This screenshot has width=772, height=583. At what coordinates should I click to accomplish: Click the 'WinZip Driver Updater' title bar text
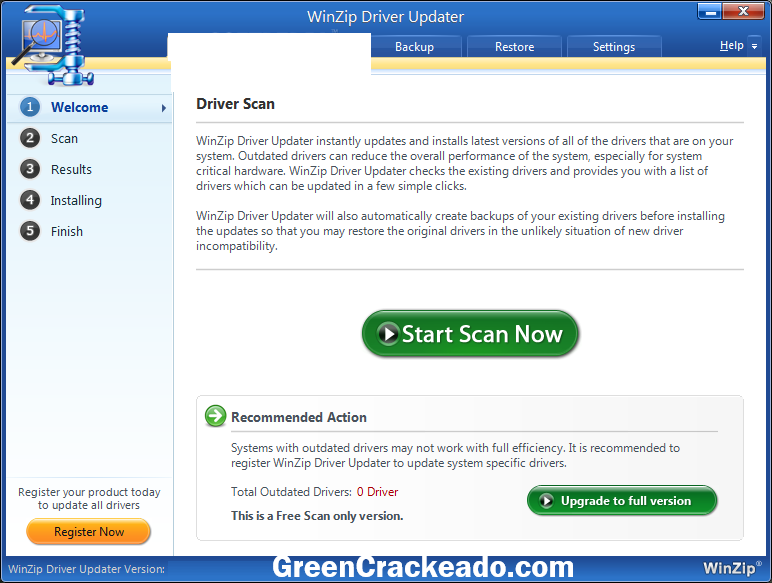tap(386, 17)
